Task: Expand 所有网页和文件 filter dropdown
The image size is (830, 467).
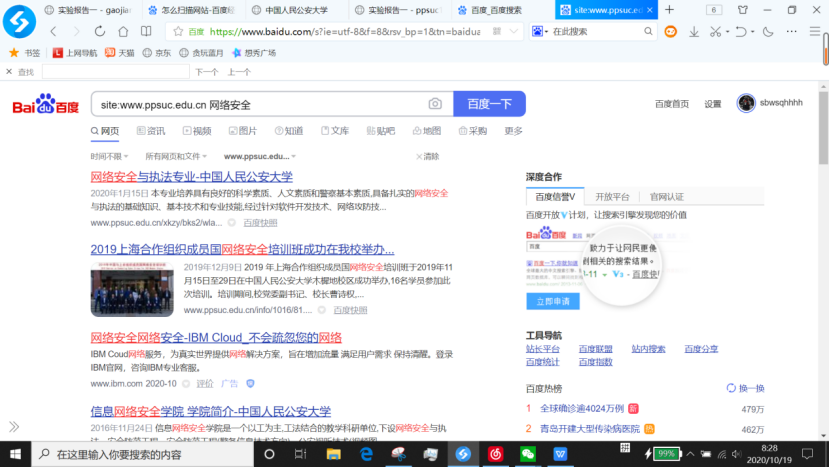Action: 176,156
